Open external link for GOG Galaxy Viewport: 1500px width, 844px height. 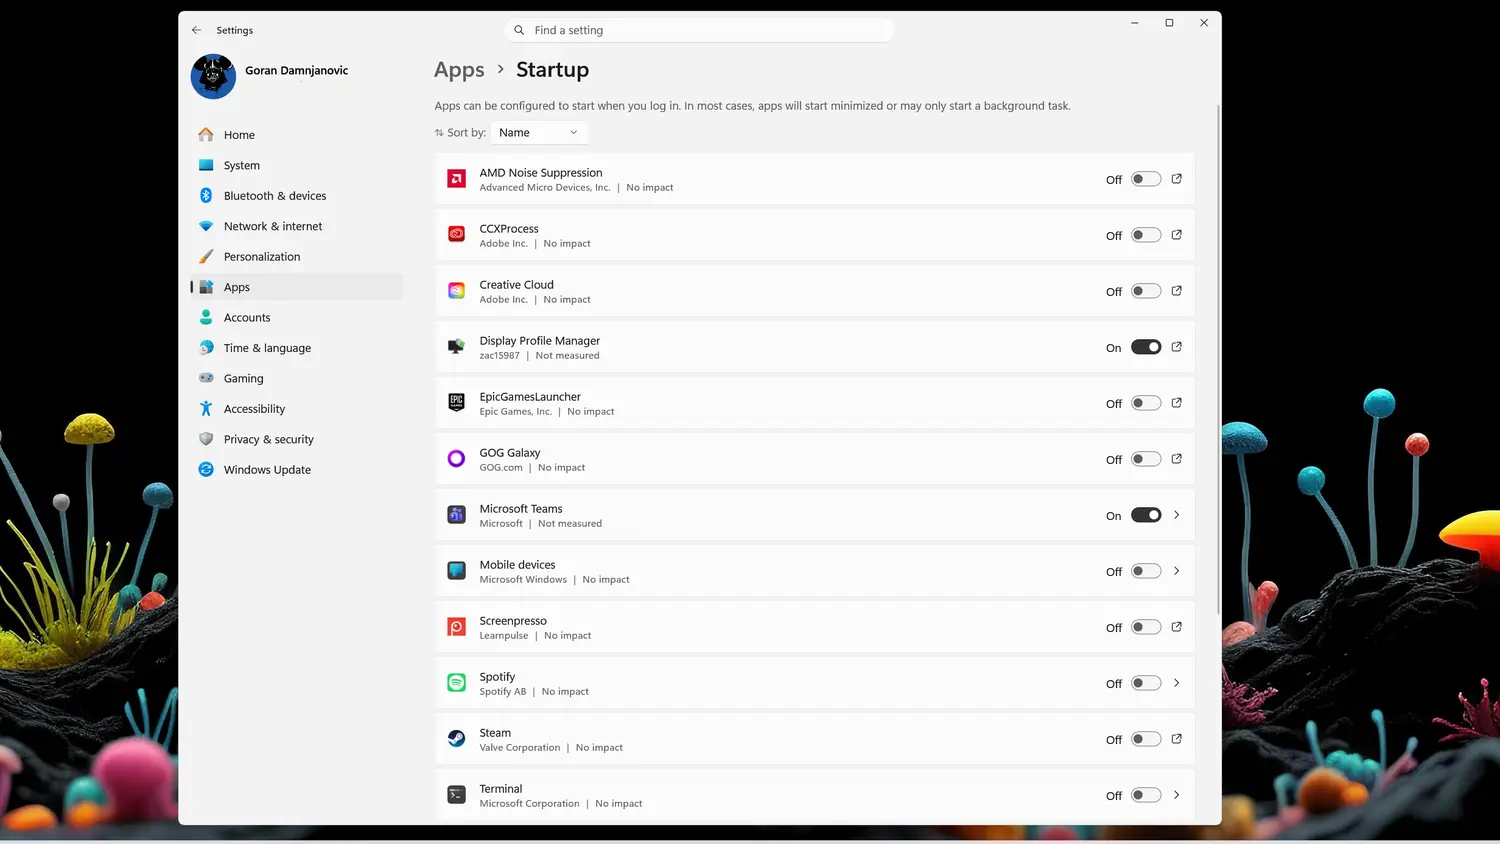pos(1176,459)
